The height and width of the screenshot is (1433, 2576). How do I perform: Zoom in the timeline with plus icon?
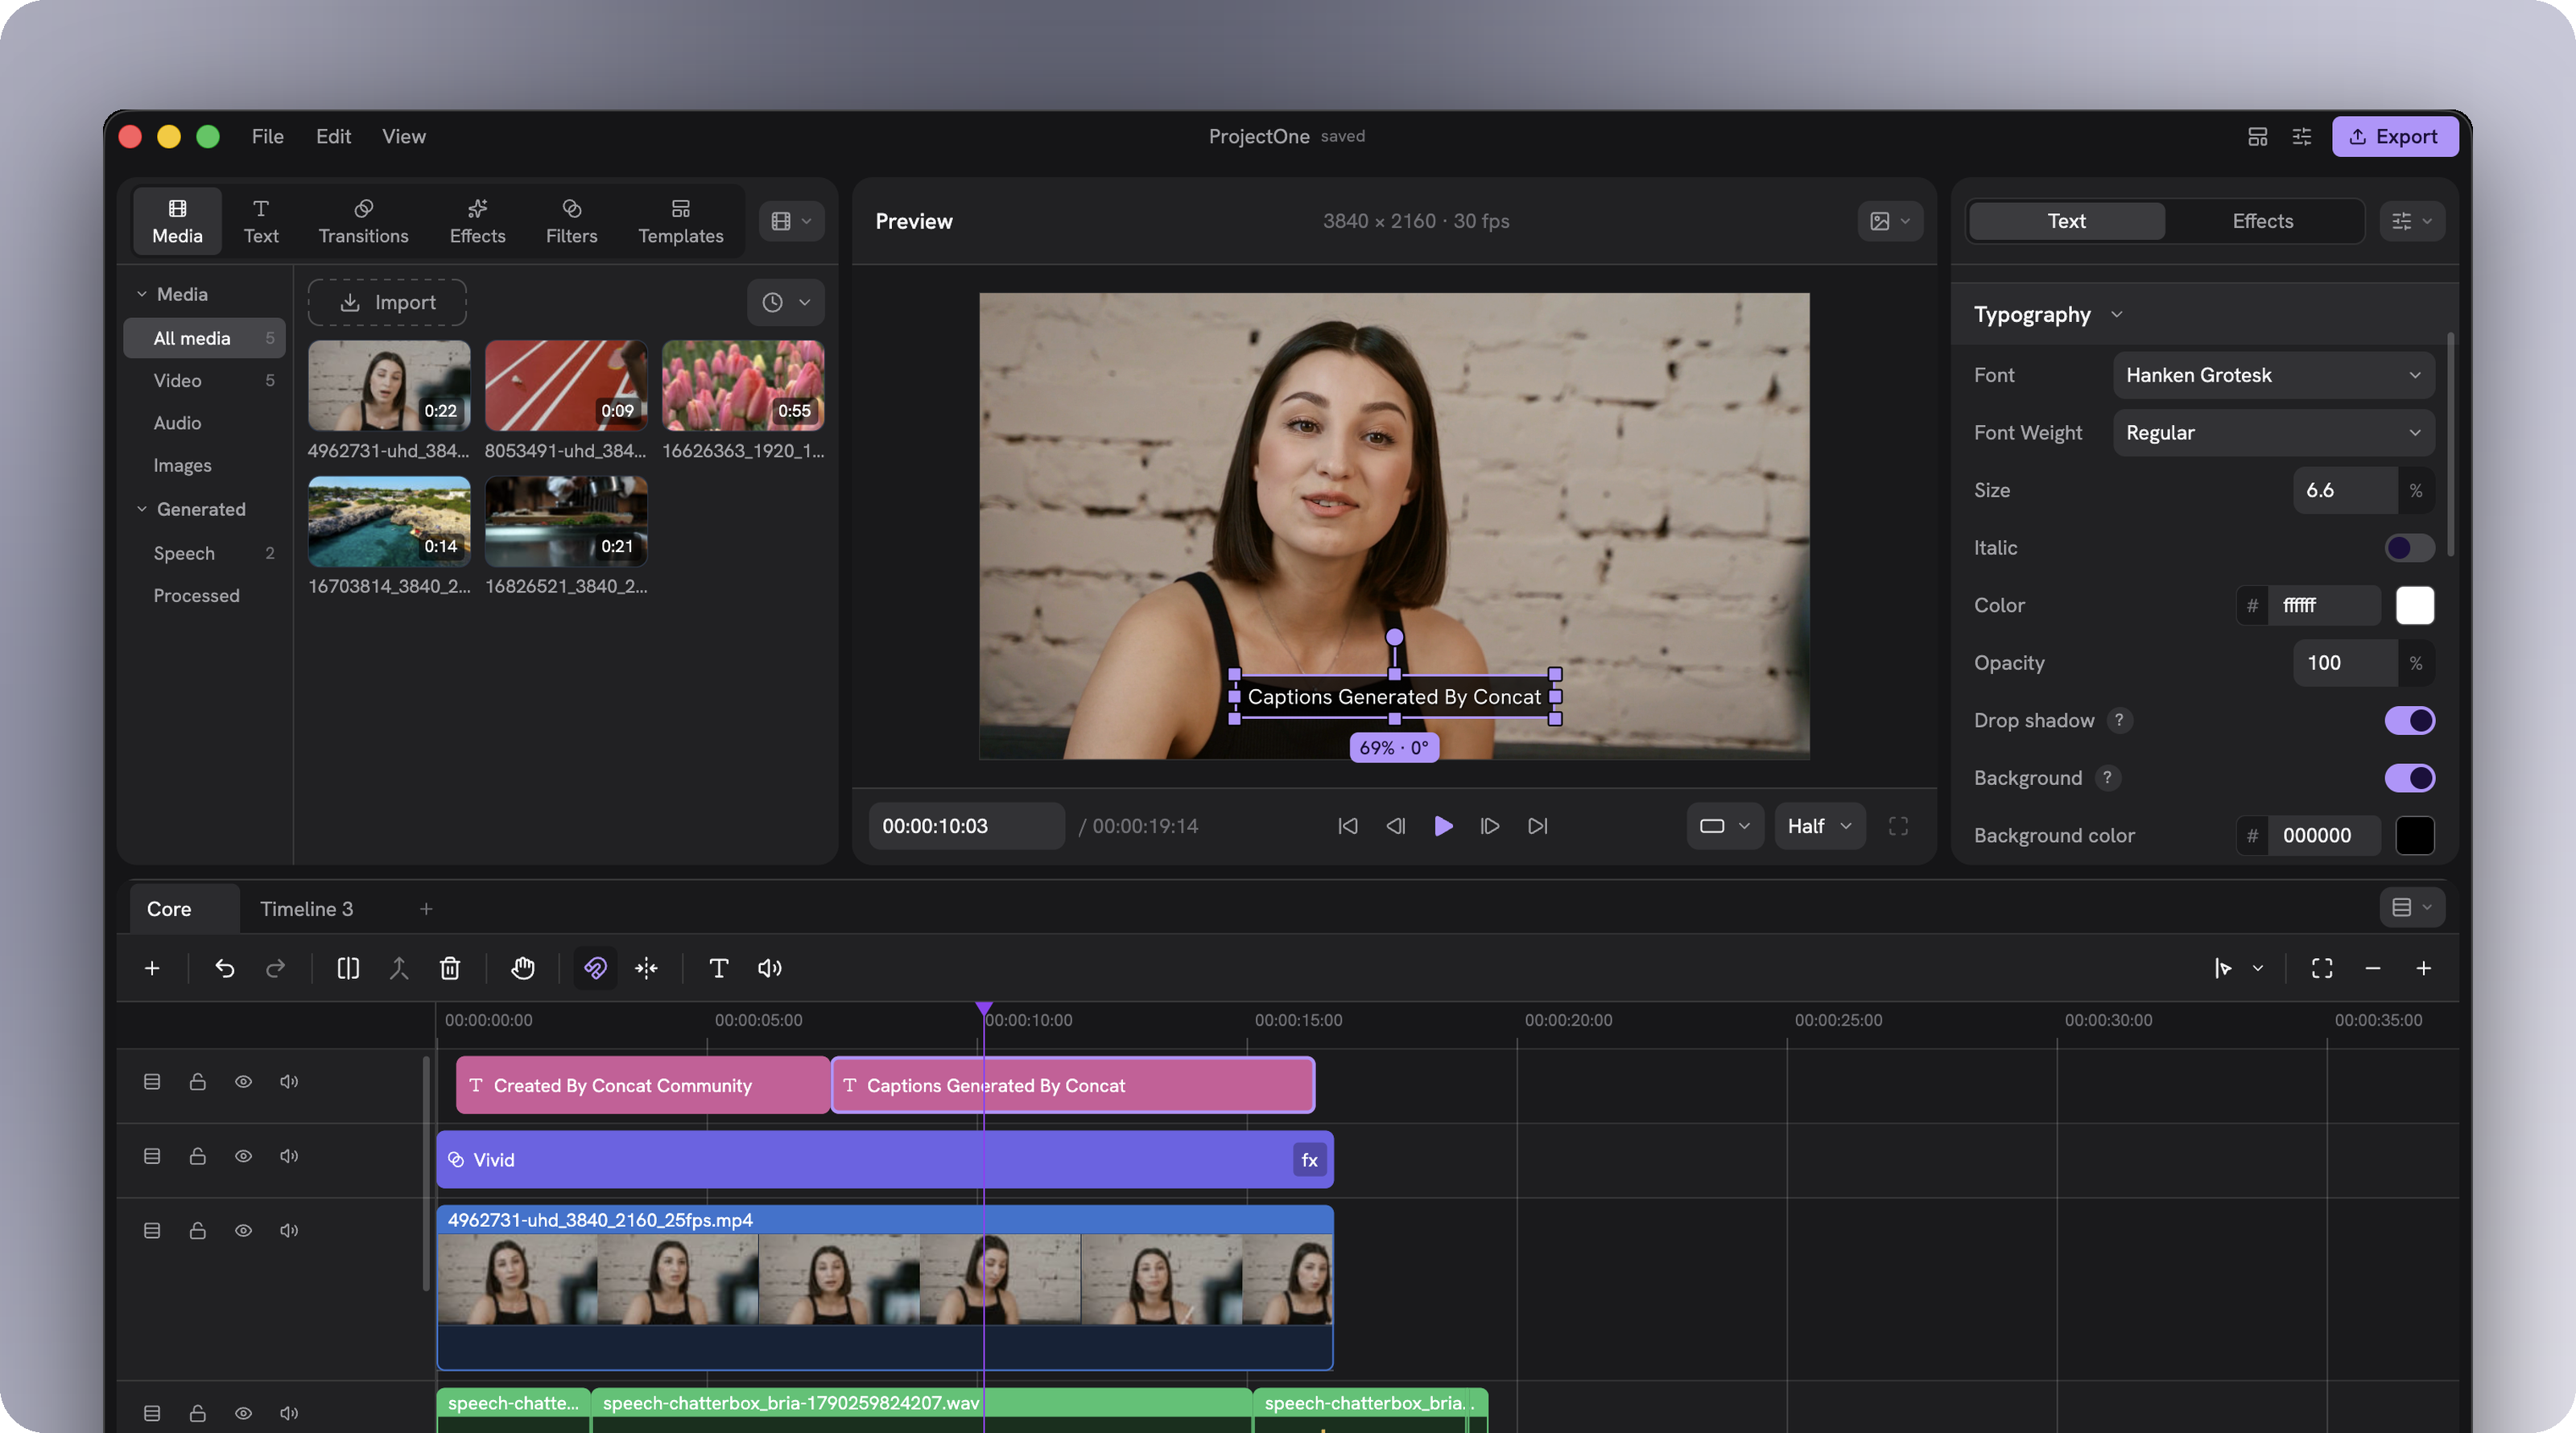tap(2423, 968)
